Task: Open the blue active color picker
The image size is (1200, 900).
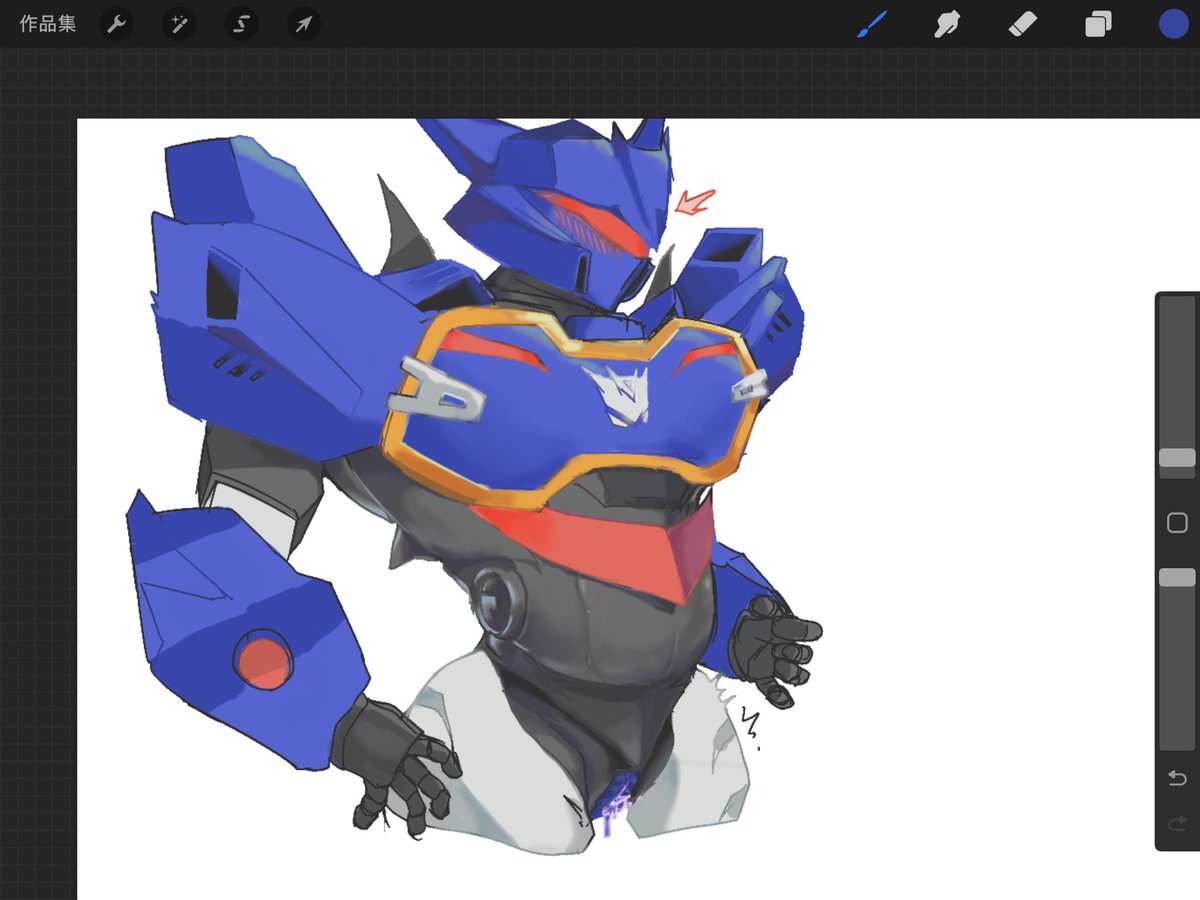Action: point(1174,24)
